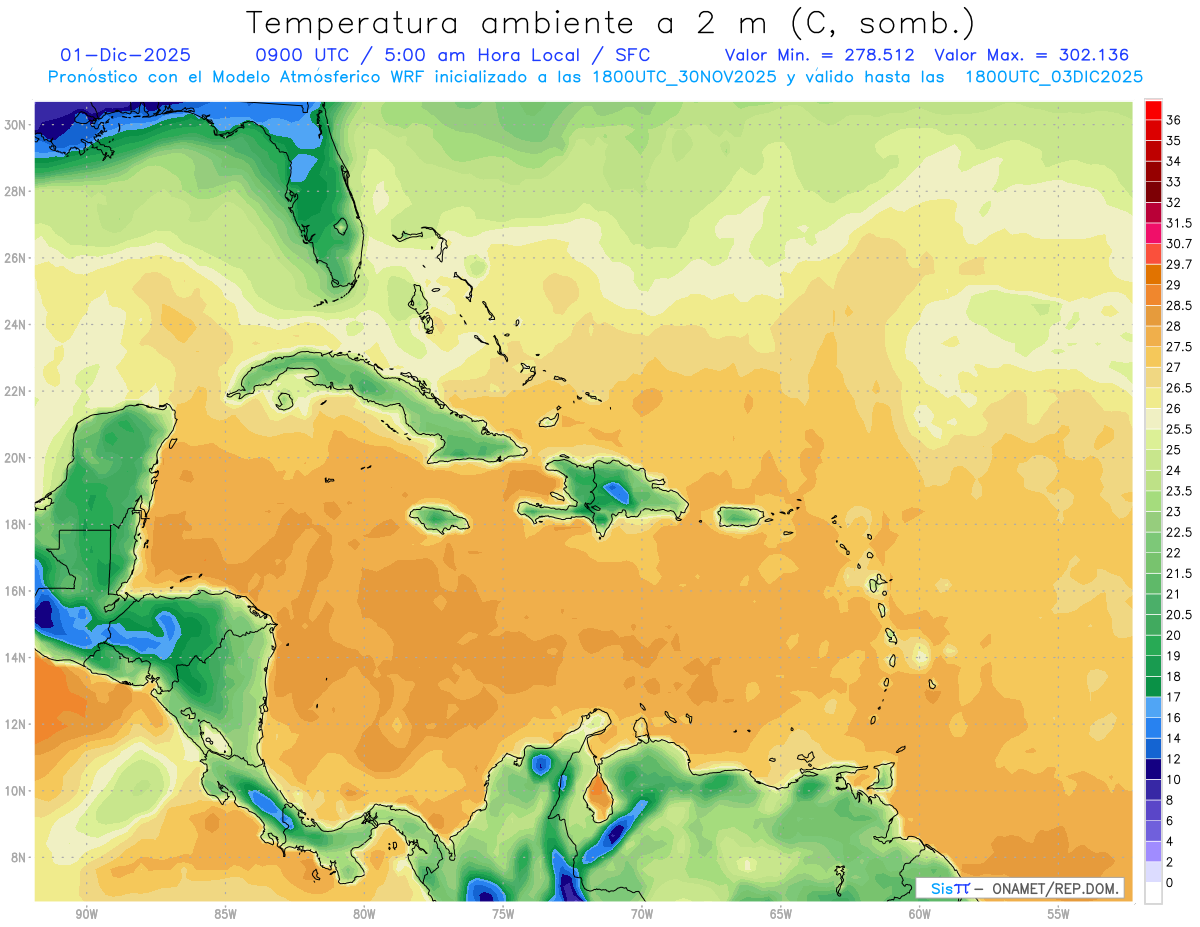Click the "32" value on the color scale
Viewport: 1200px width, 927px height.
tap(1174, 203)
